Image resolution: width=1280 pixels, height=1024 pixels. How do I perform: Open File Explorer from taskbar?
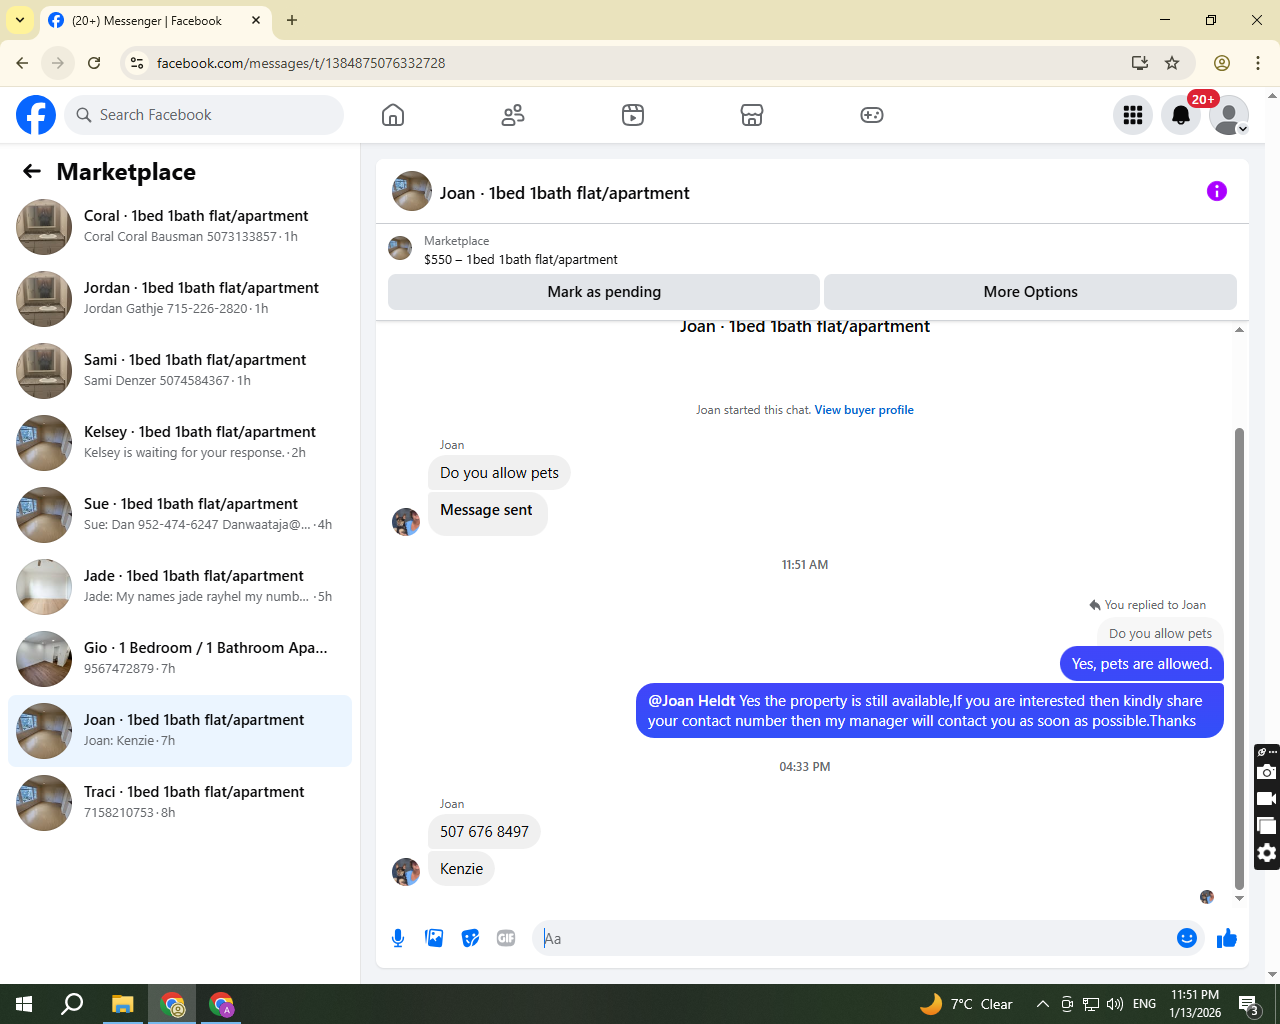coord(123,1004)
